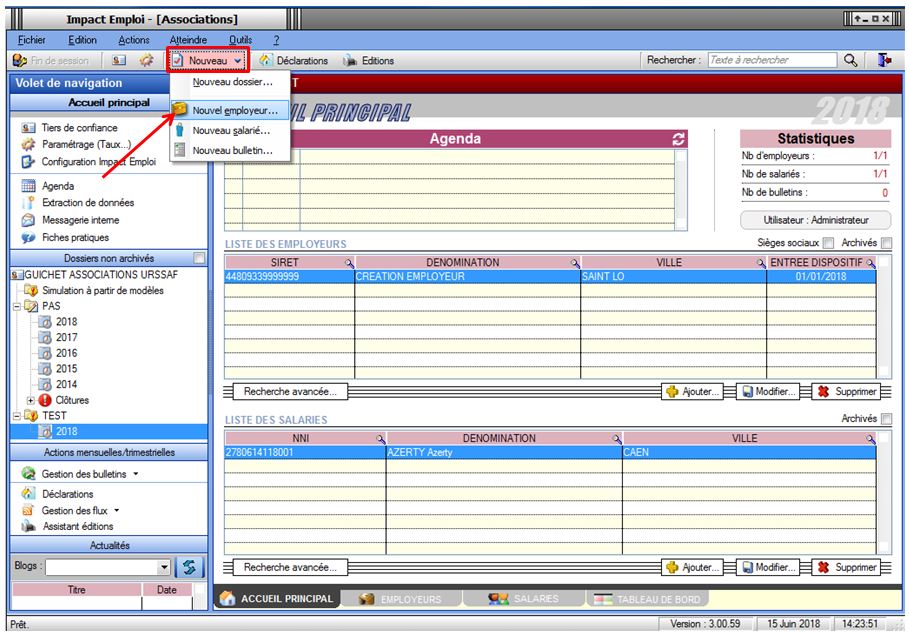Open Paramétrage (Taux...) in navigation
This screenshot has width=909, height=637.
point(86,144)
